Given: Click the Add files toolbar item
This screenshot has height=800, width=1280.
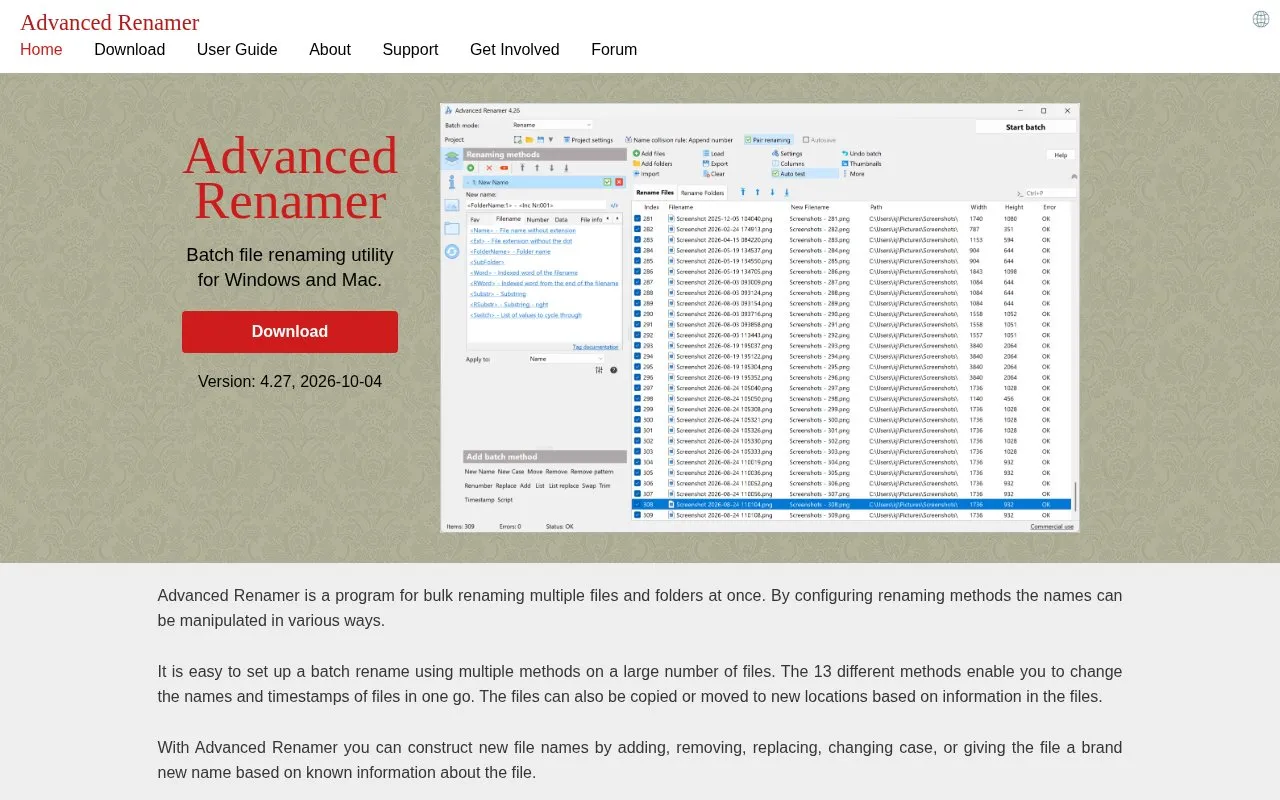Looking at the screenshot, I should click(649, 154).
